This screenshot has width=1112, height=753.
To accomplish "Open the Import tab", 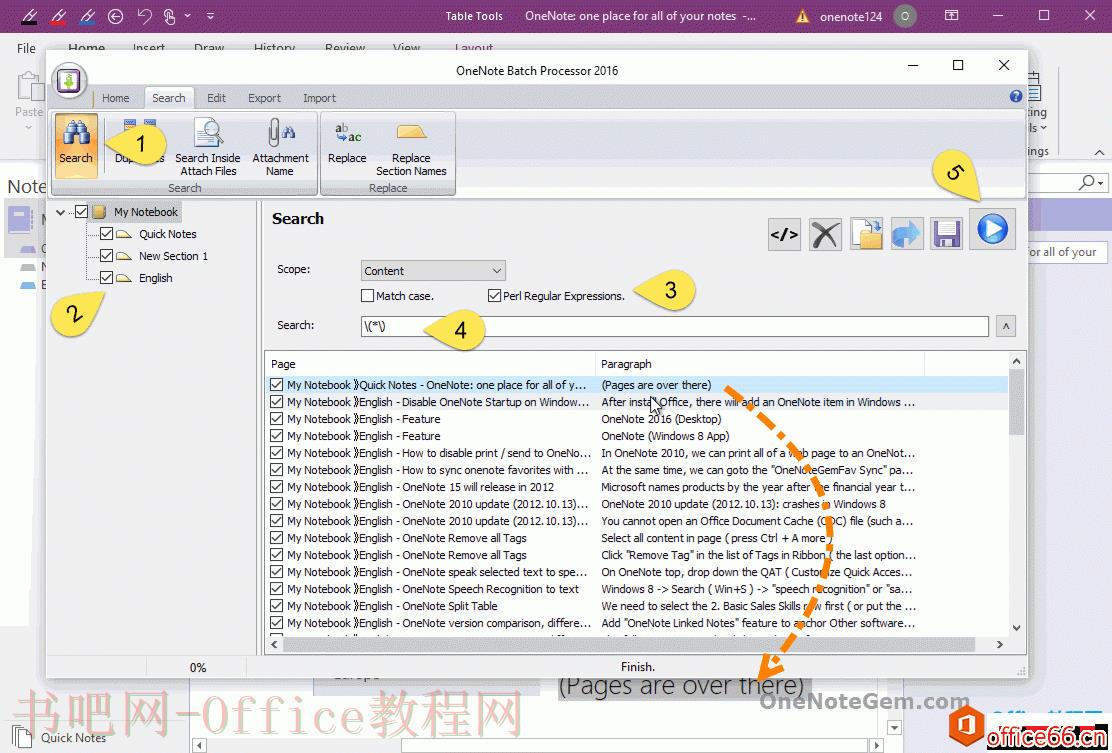I will coord(319,98).
